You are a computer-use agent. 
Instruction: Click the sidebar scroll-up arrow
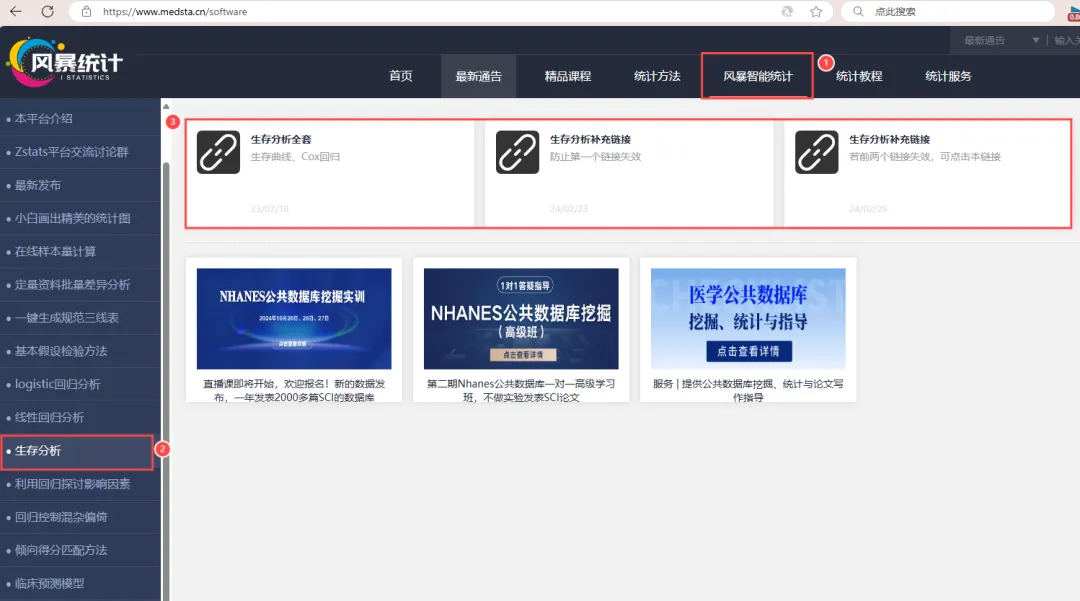(166, 106)
